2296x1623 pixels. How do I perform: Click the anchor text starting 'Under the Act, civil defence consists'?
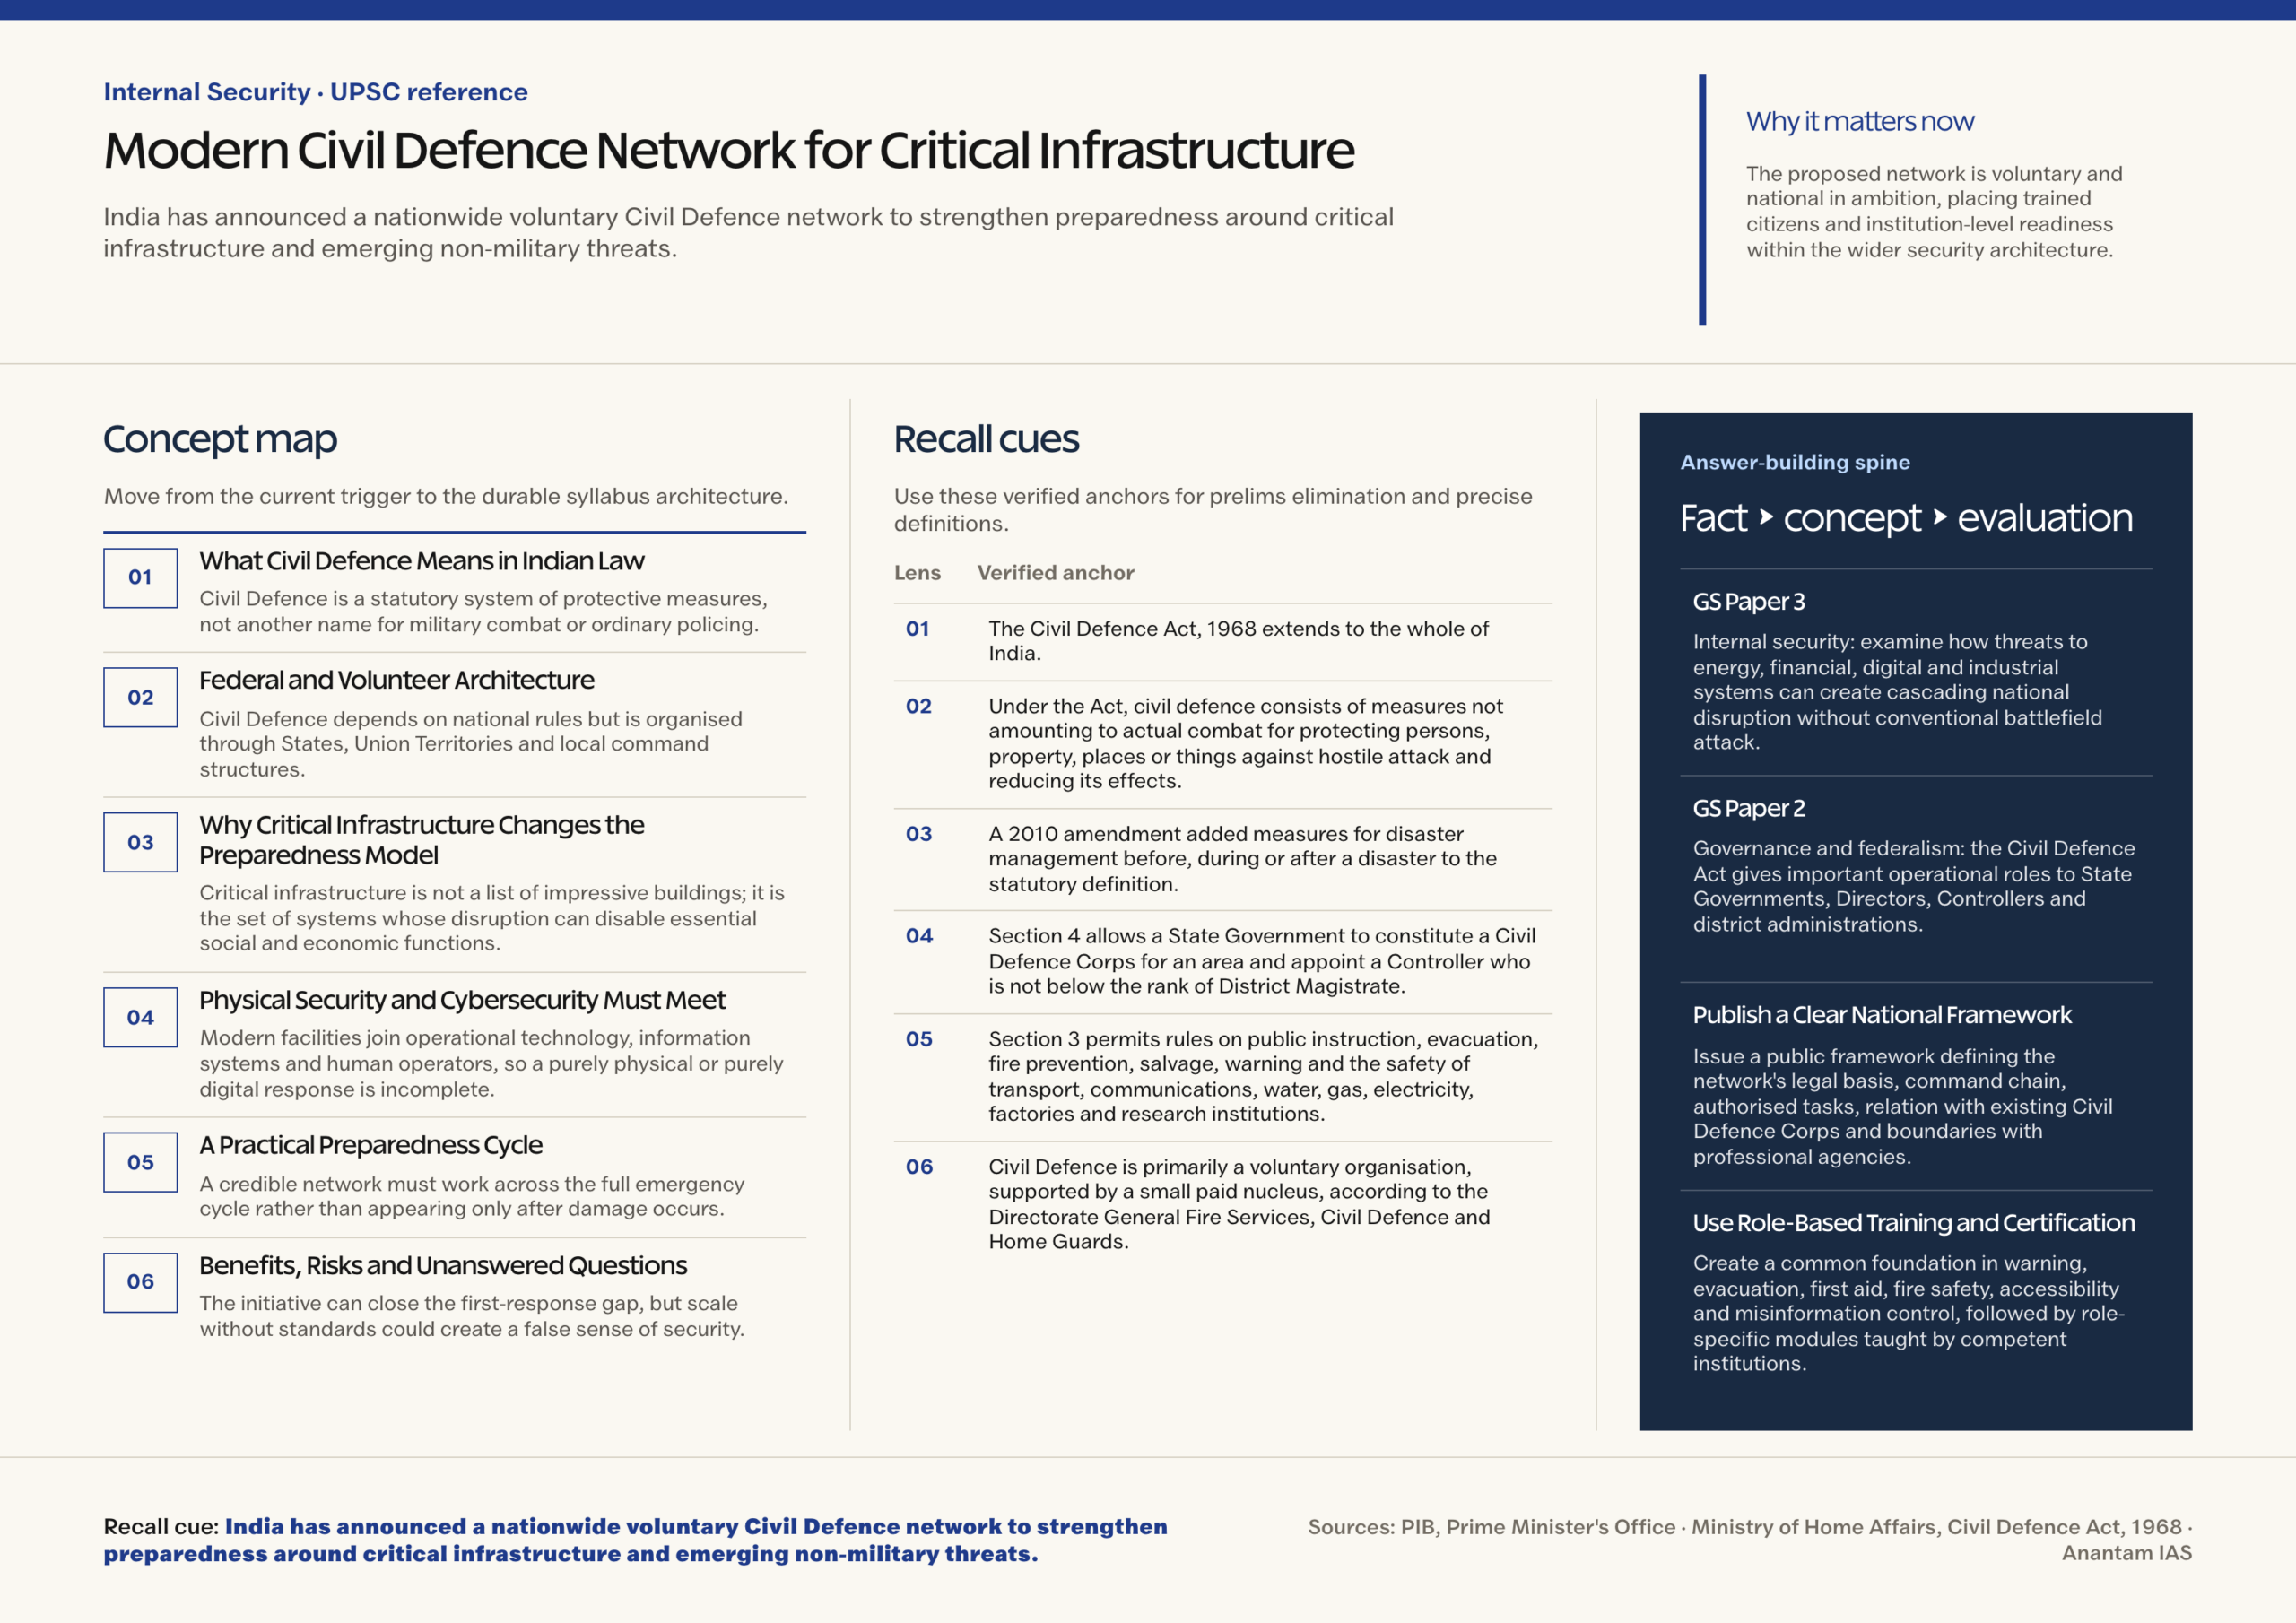pos(1245,744)
